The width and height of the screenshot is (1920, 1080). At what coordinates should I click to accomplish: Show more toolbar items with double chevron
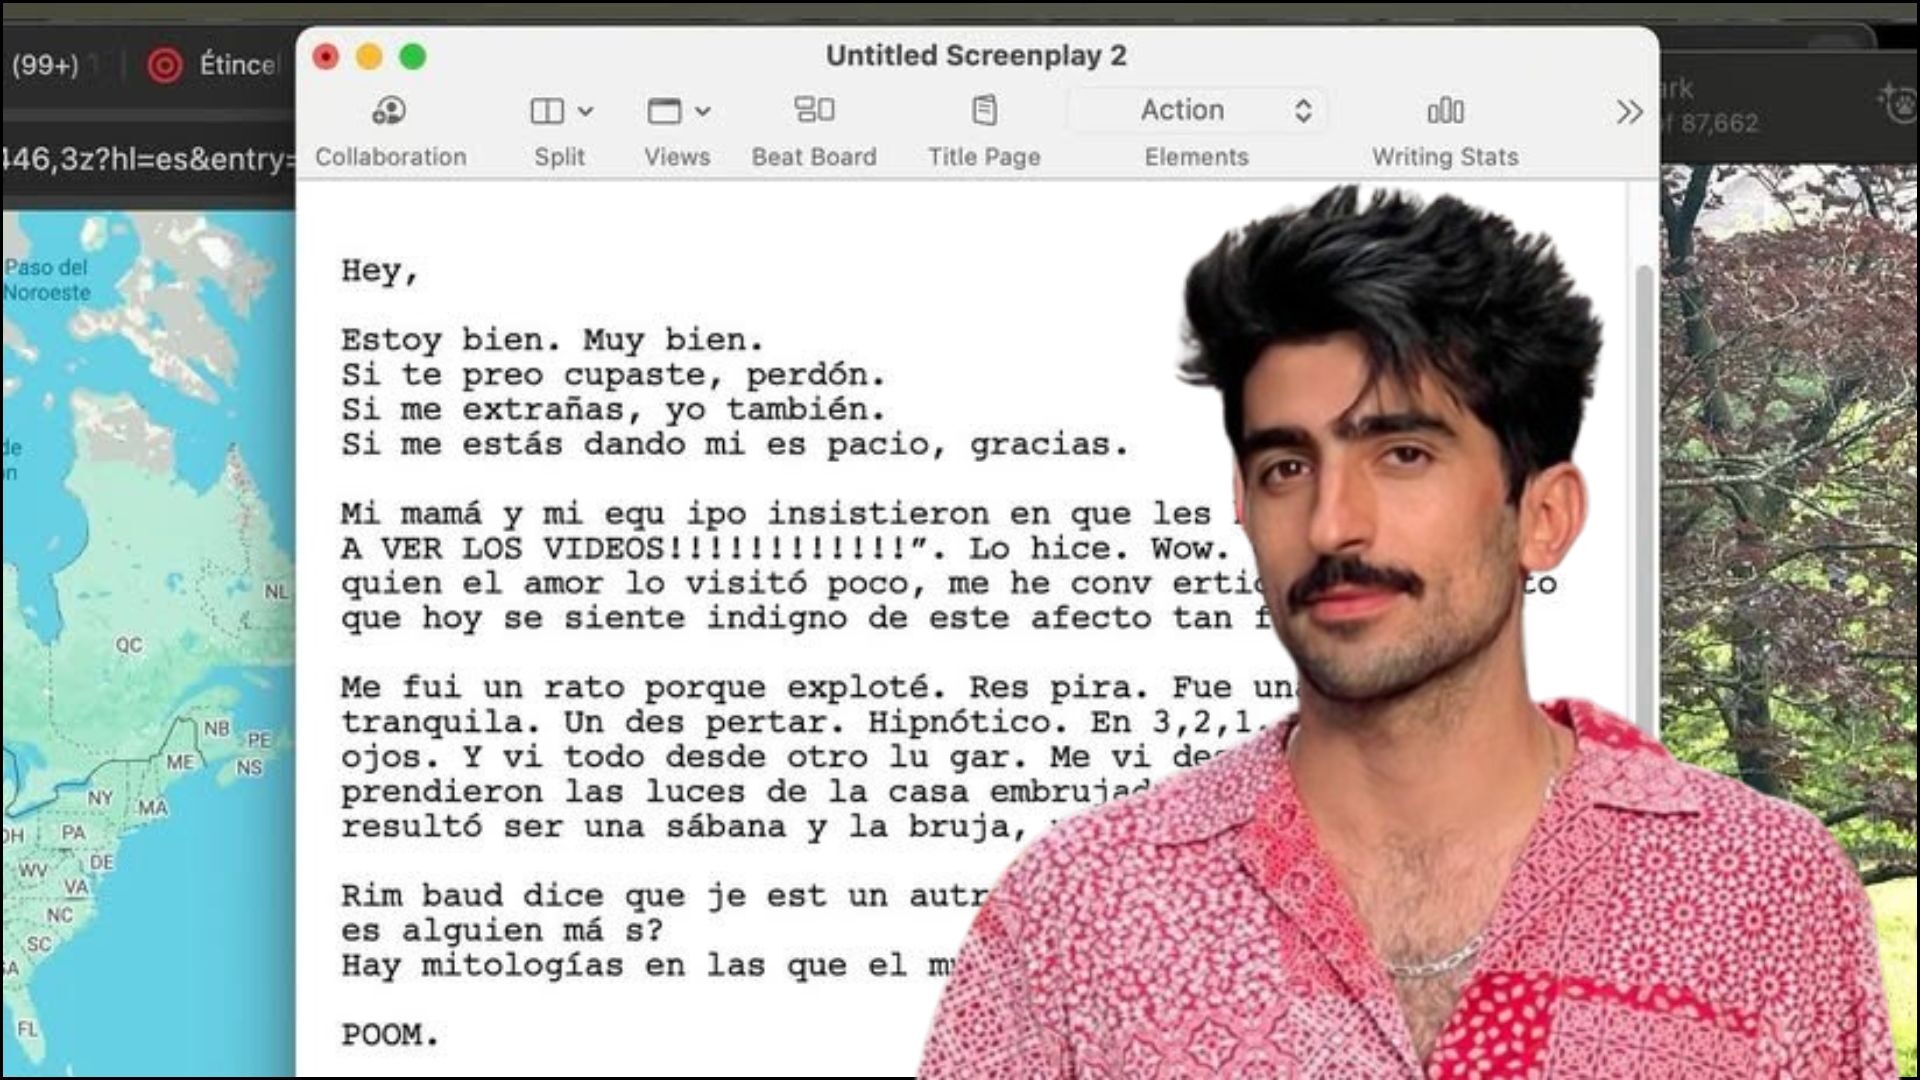pyautogui.click(x=1629, y=112)
